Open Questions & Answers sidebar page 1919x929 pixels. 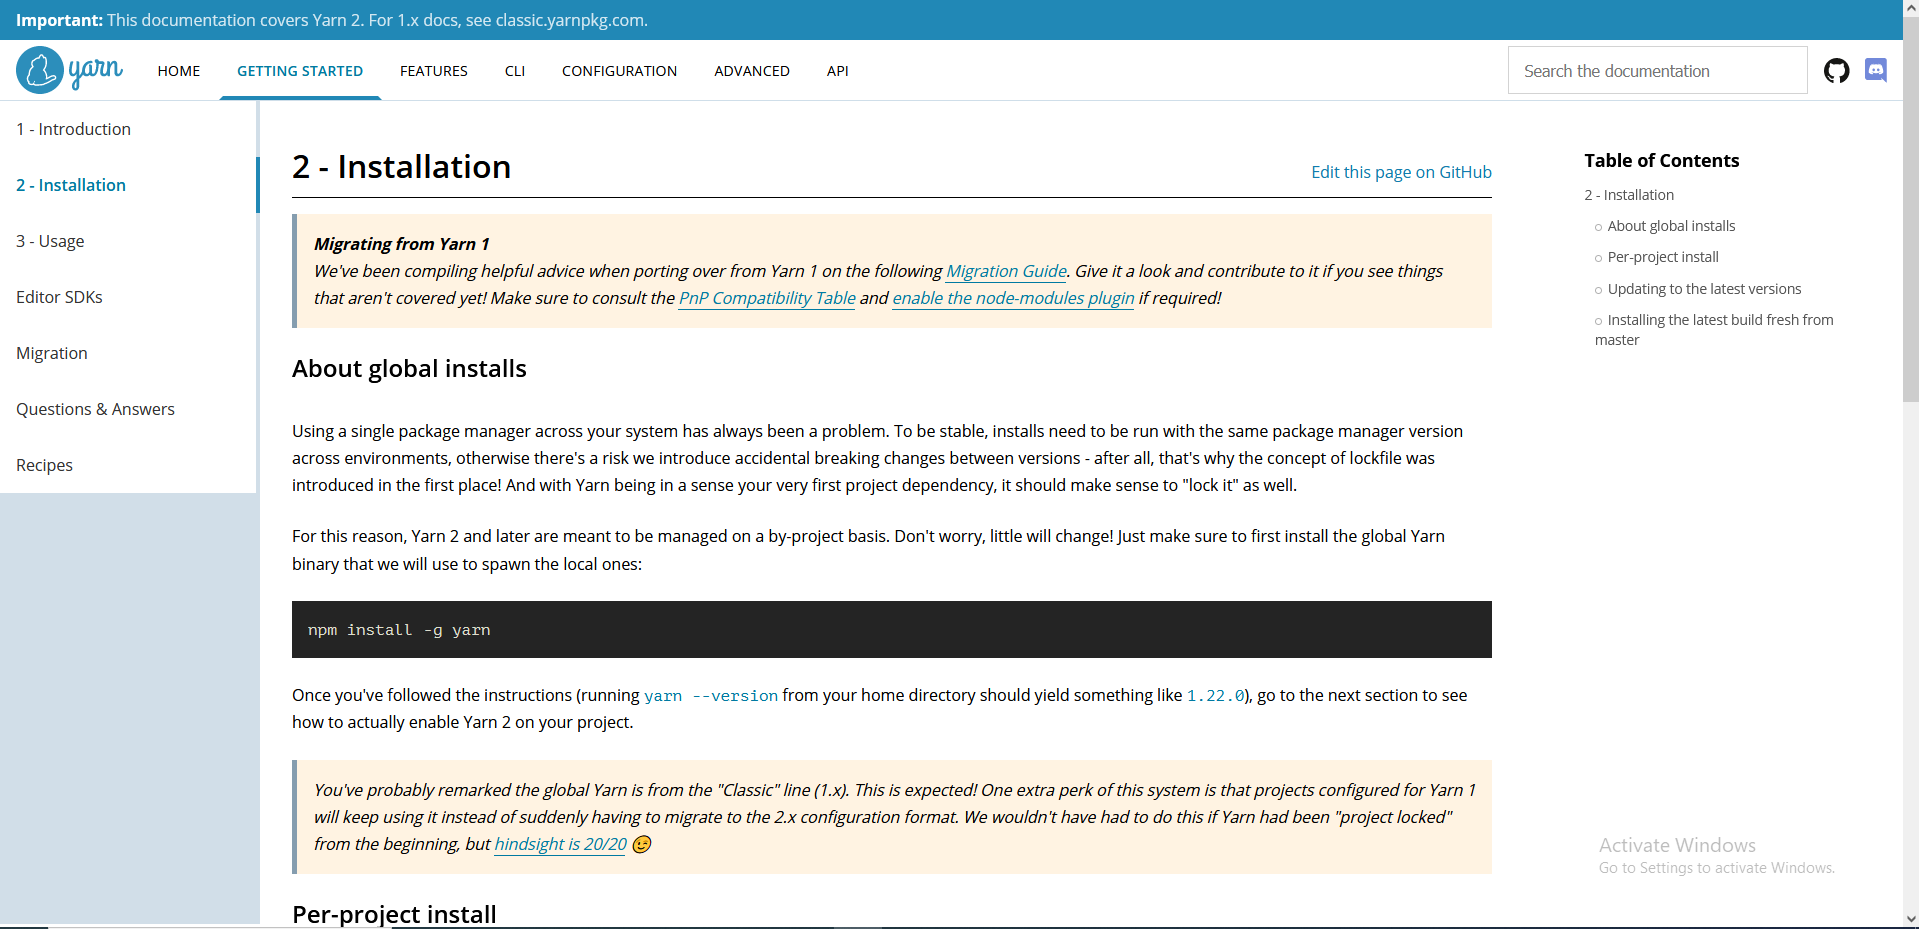point(128,409)
